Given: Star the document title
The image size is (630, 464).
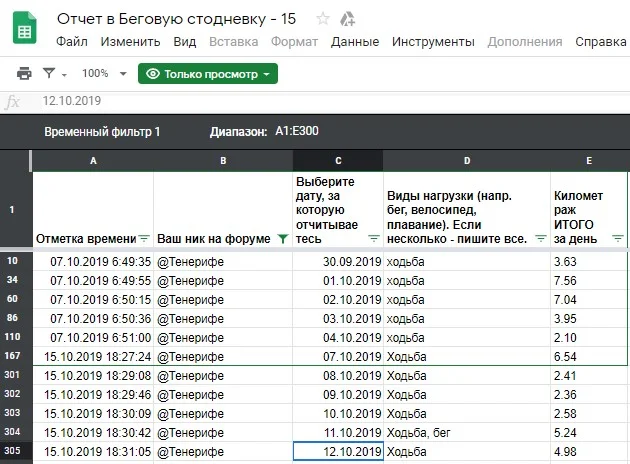Looking at the screenshot, I should pyautogui.click(x=323, y=18).
